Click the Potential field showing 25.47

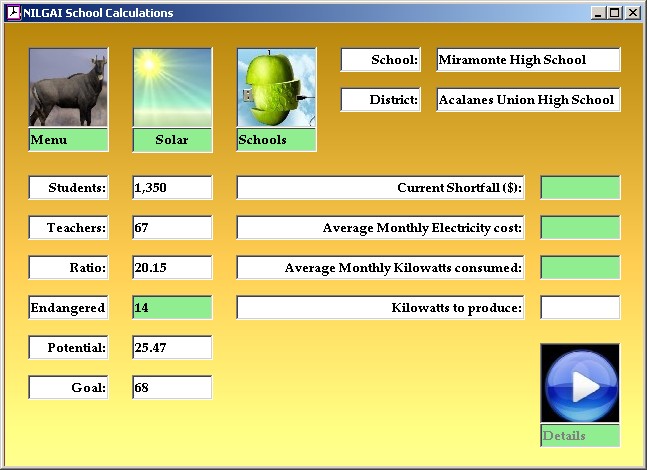[x=172, y=348]
